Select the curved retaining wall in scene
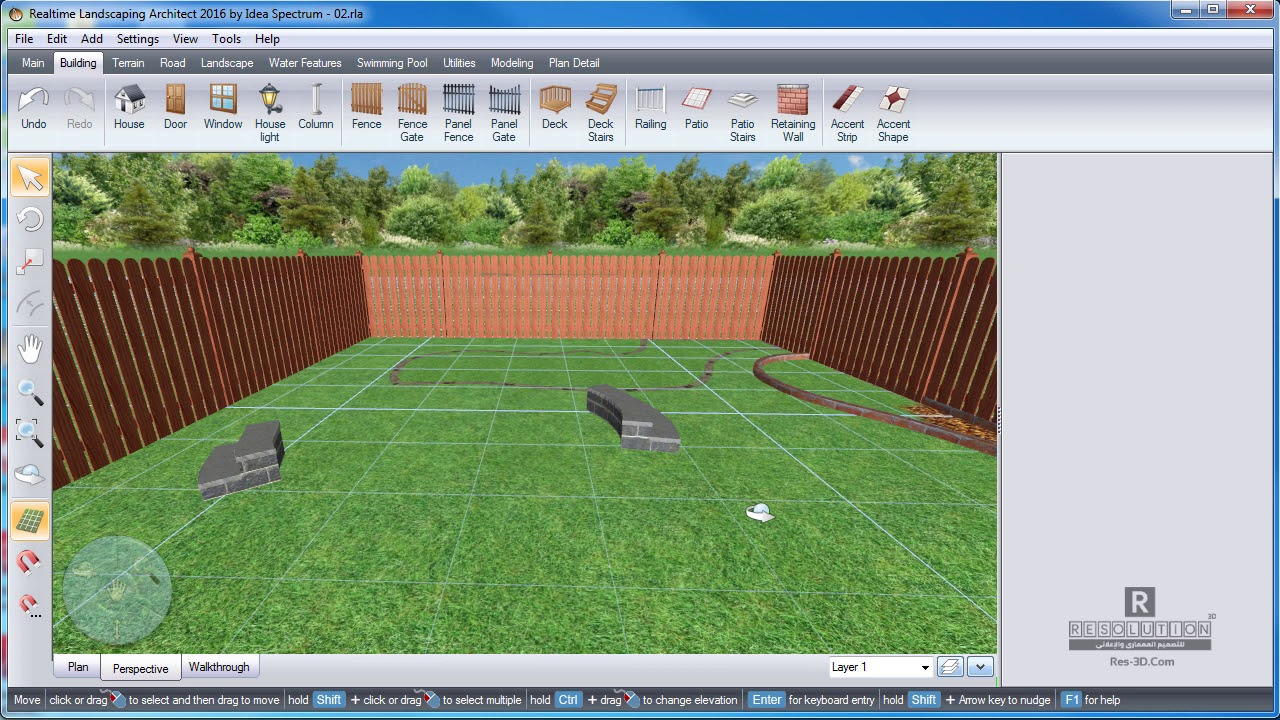The width and height of the screenshot is (1280, 720). pos(632,417)
